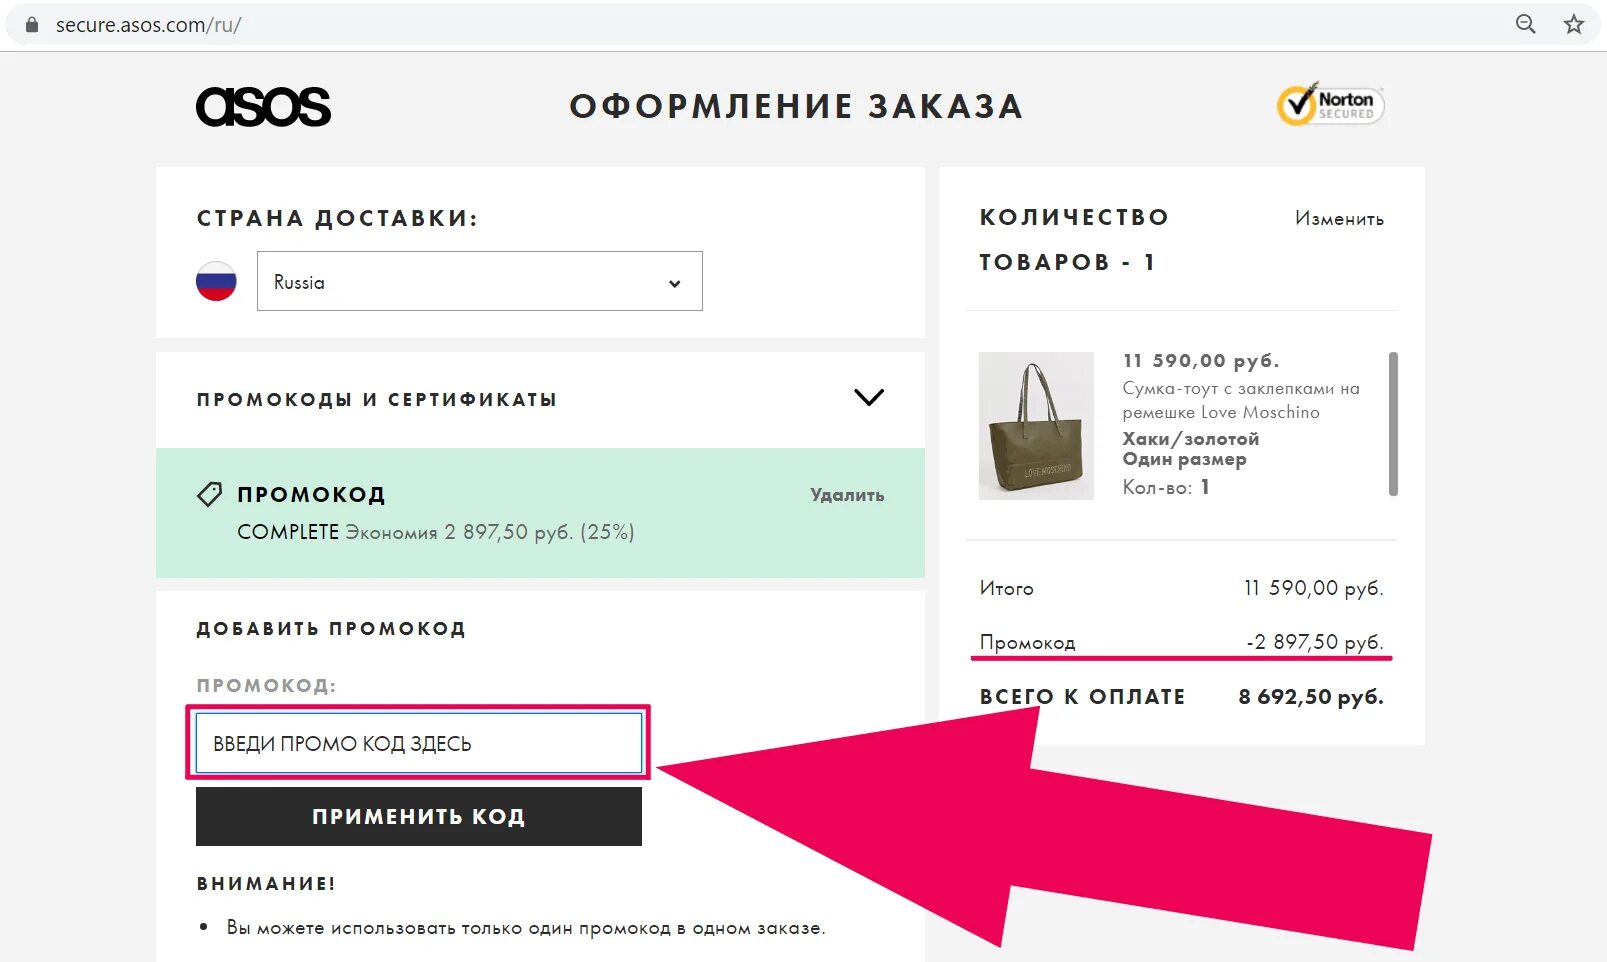1607x962 pixels.
Task: Click the applied COMPLETE promo code text
Action: click(288, 532)
